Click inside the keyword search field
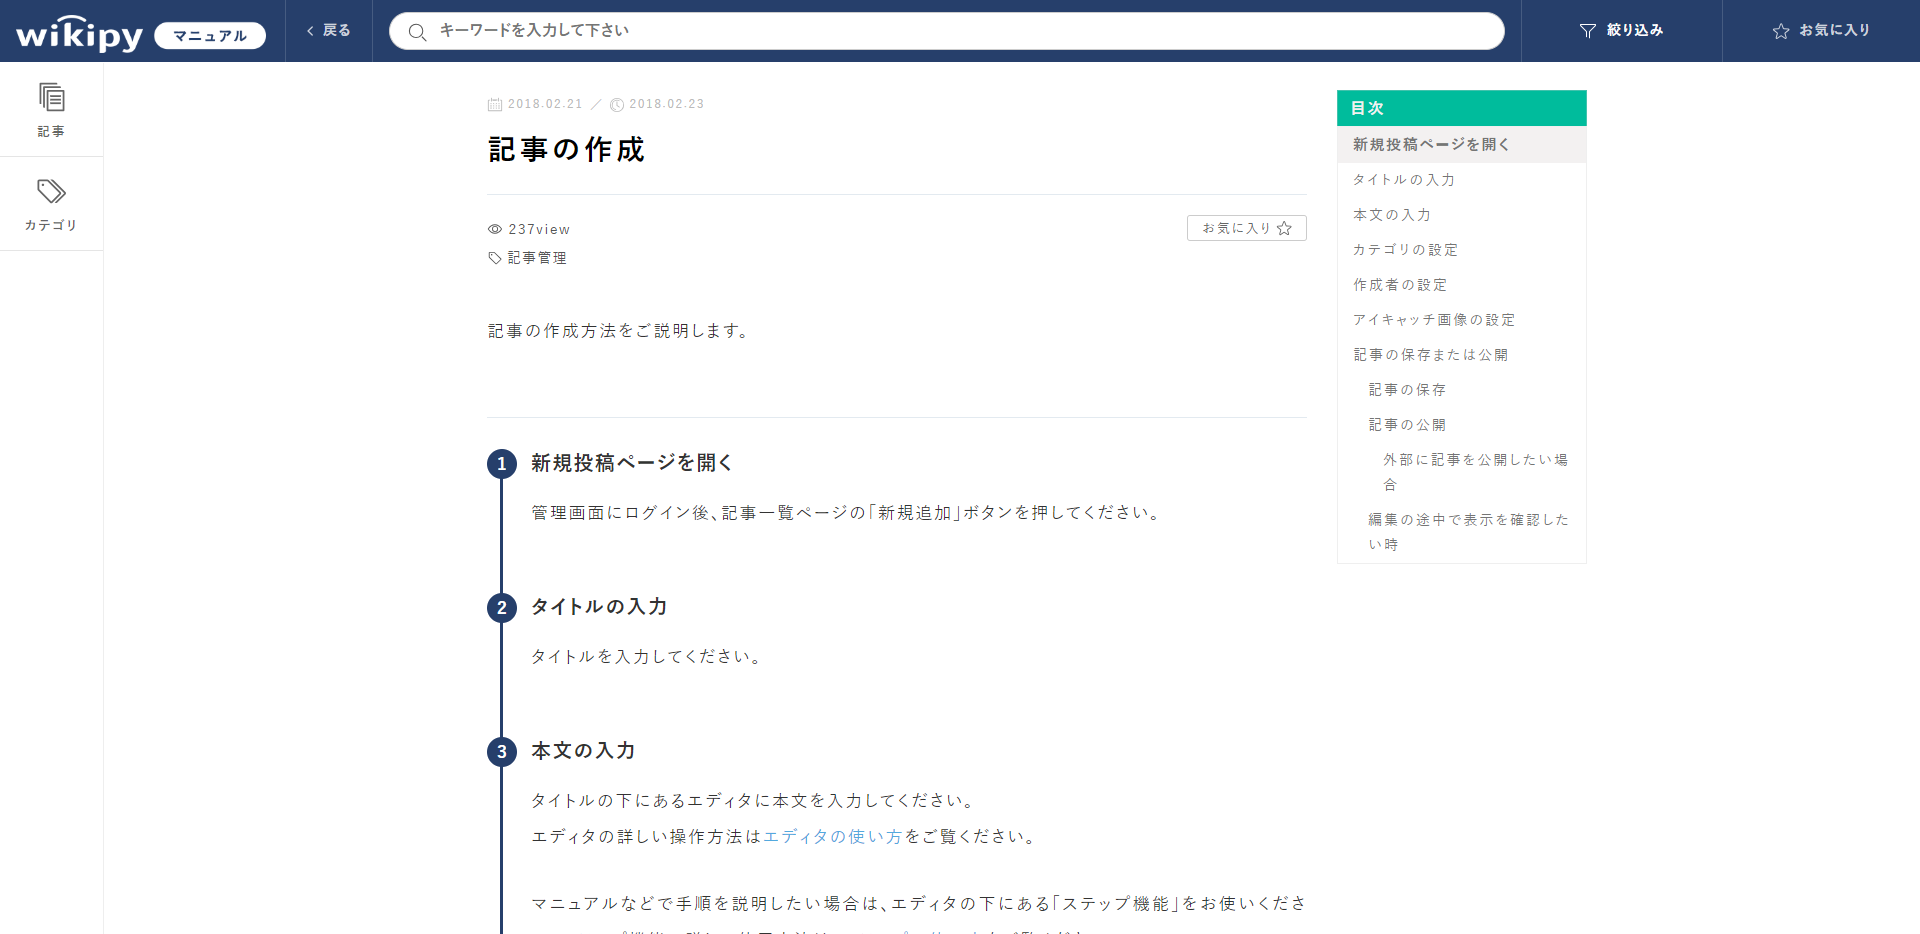 point(900,30)
